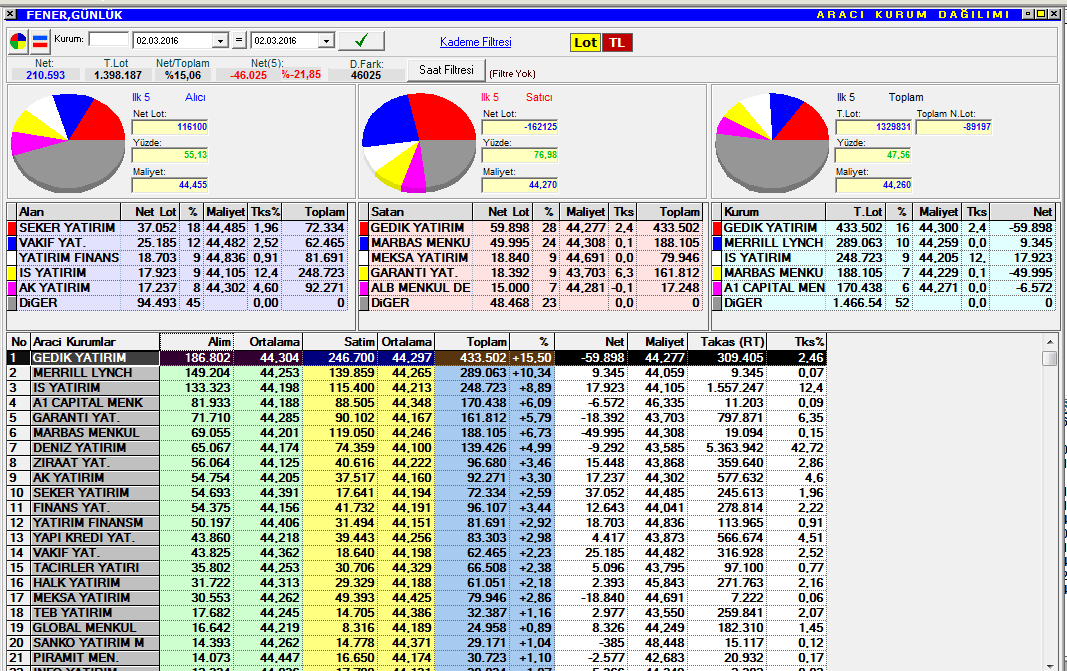Switch display to TL mode

[x=617, y=42]
